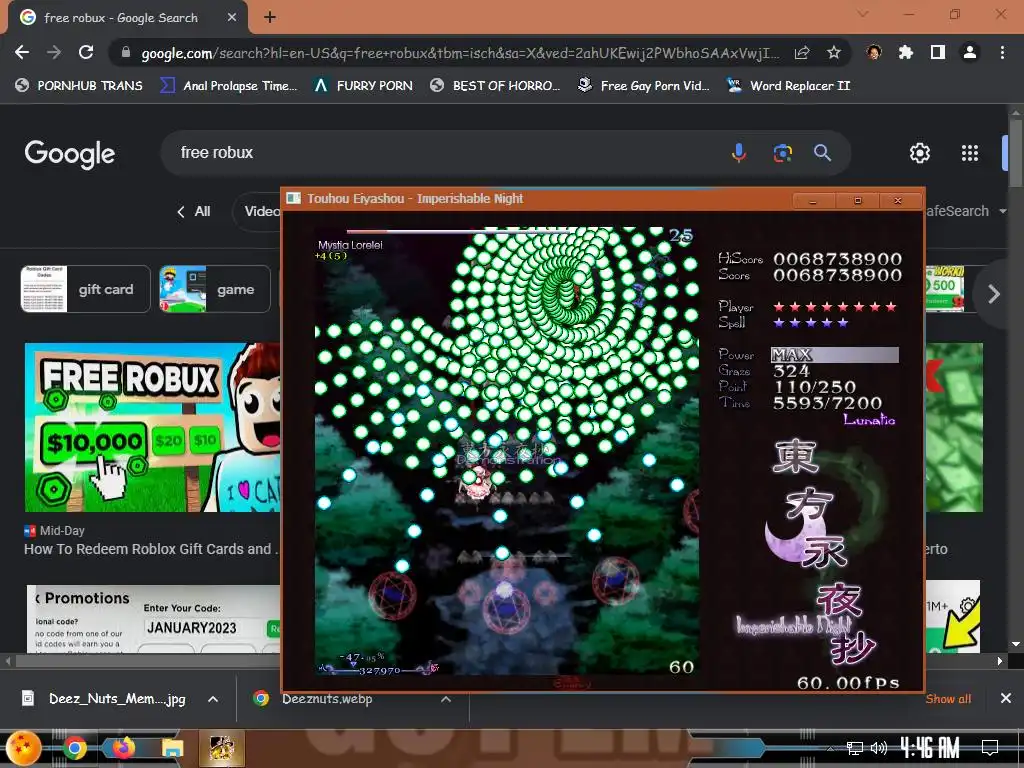
Task: Click 'Mystia Lorelei' boss name in game
Action: point(350,245)
